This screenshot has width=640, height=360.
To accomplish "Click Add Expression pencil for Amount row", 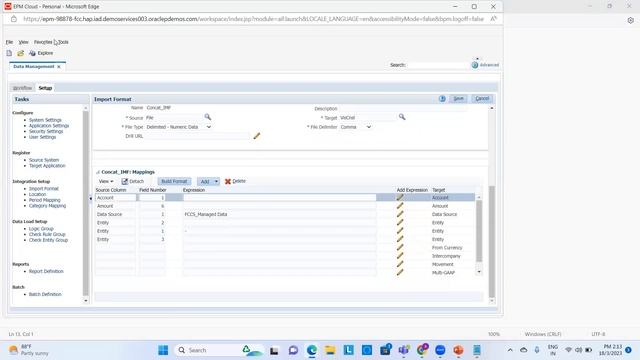I will pos(400,206).
